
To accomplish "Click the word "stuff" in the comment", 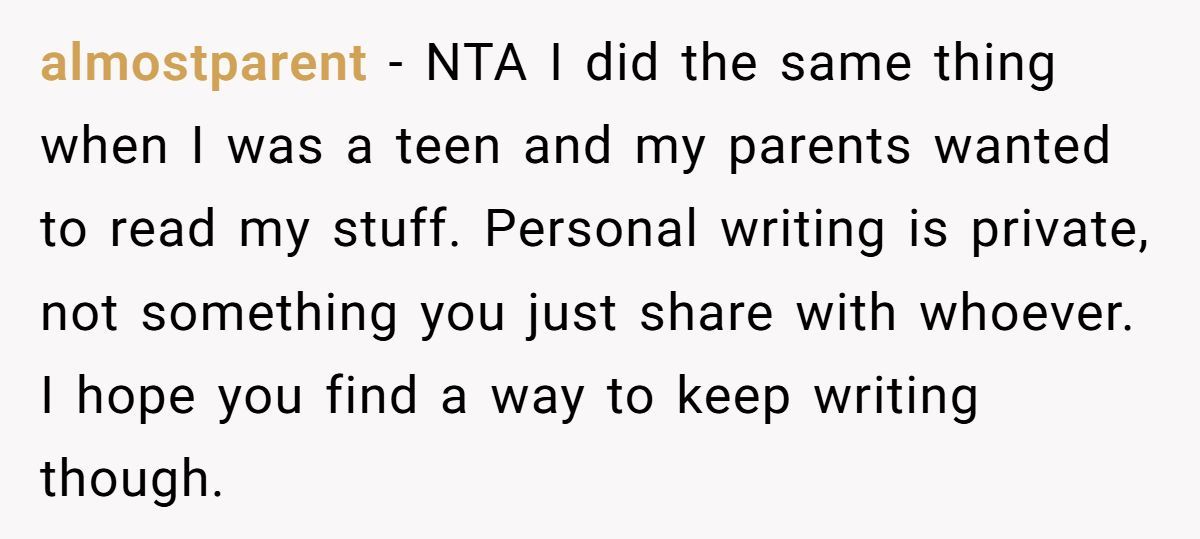I will tap(398, 231).
